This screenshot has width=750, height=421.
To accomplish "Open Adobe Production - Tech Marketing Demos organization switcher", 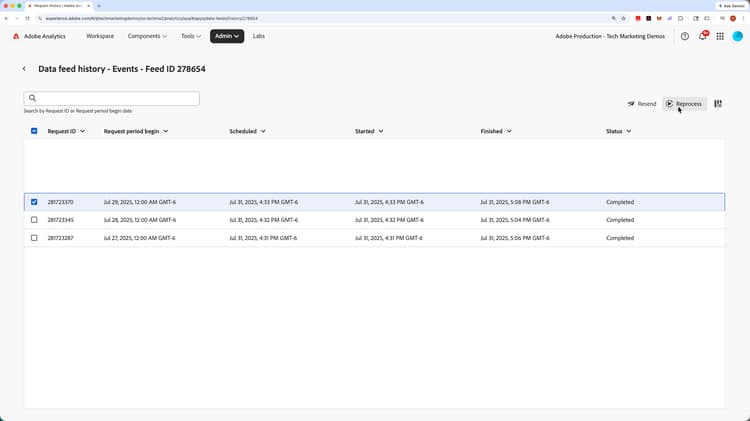I will coord(610,36).
